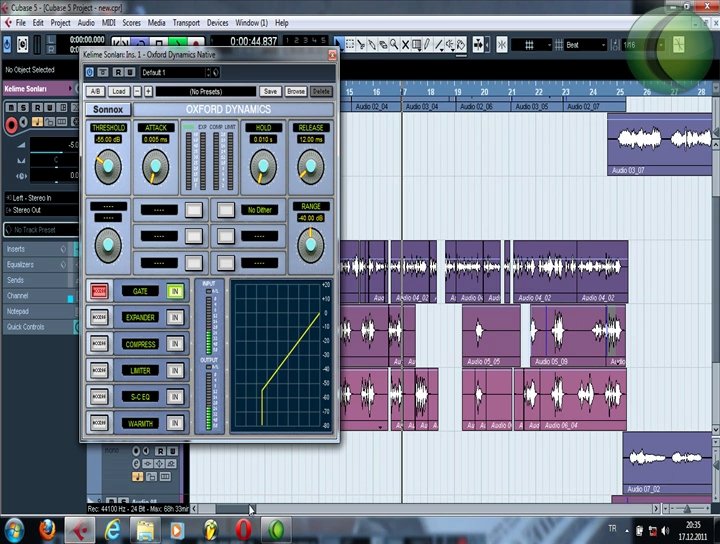Viewport: 720px width, 544px height.
Task: Select the Play speaker tool
Action: click(450, 45)
